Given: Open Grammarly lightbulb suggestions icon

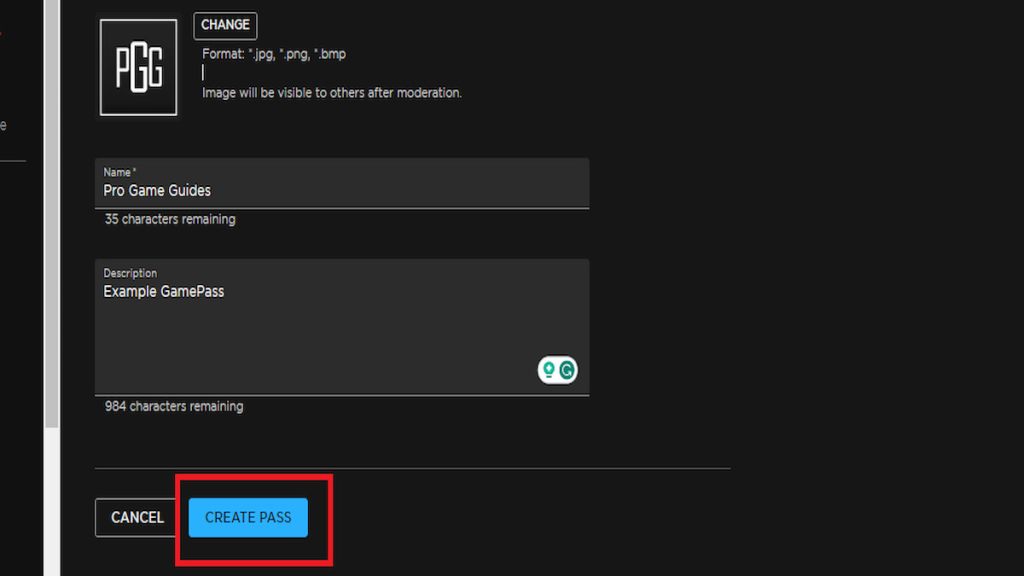Looking at the screenshot, I should [x=549, y=370].
